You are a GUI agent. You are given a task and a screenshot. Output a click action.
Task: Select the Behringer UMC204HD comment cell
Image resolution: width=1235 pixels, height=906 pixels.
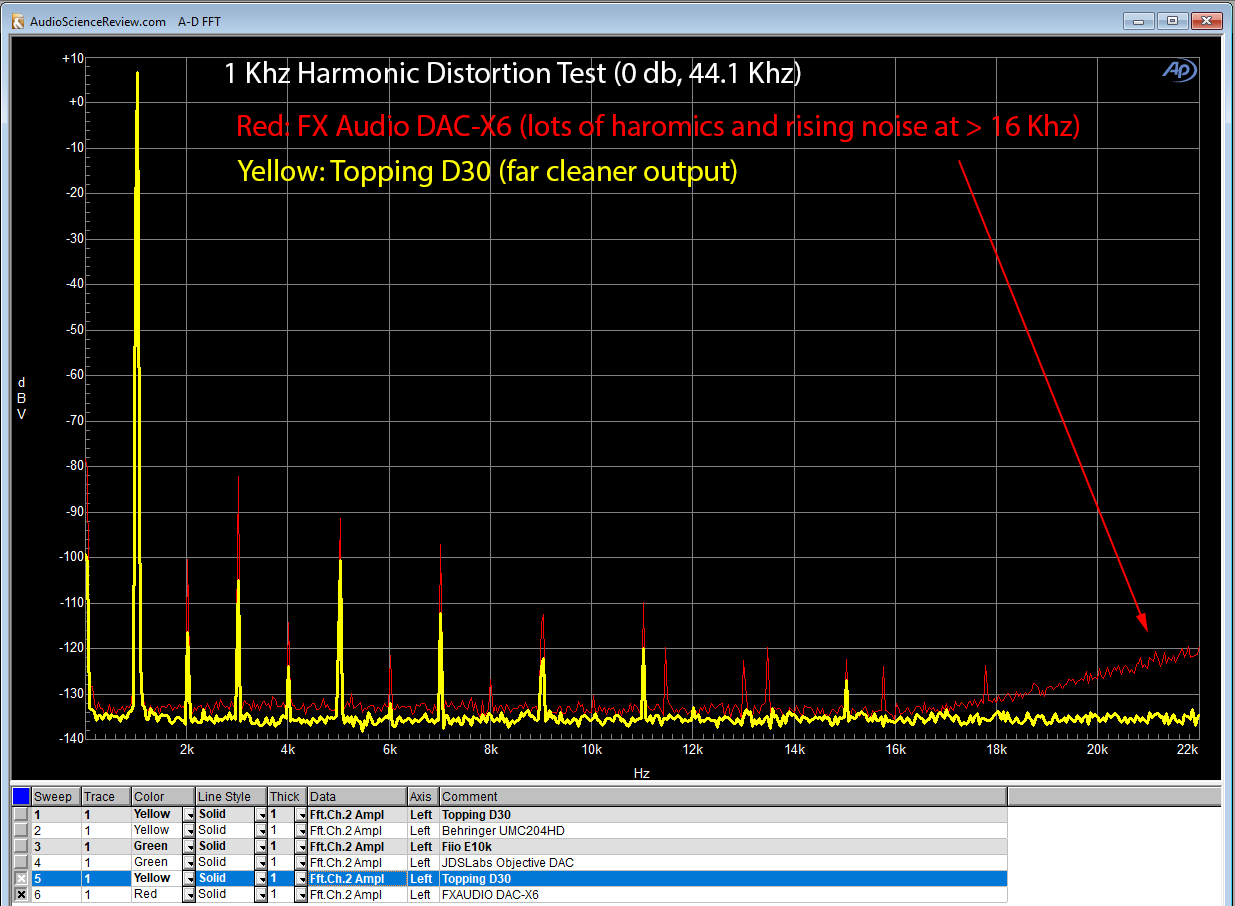[x=723, y=830]
